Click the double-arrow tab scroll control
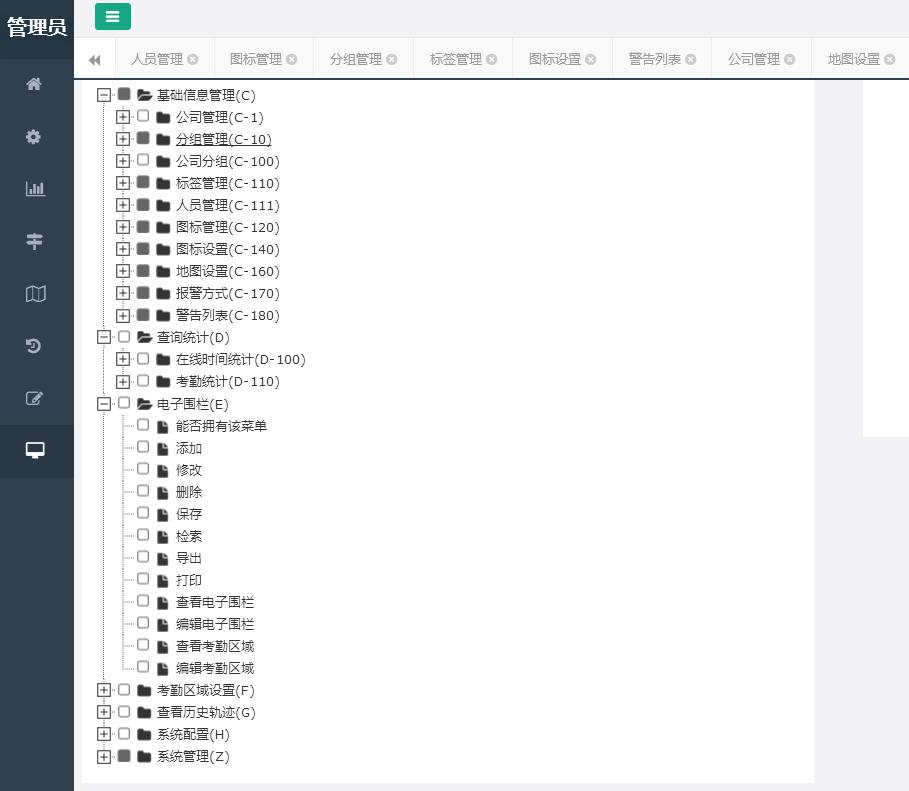The height and width of the screenshot is (791, 909). click(94, 59)
